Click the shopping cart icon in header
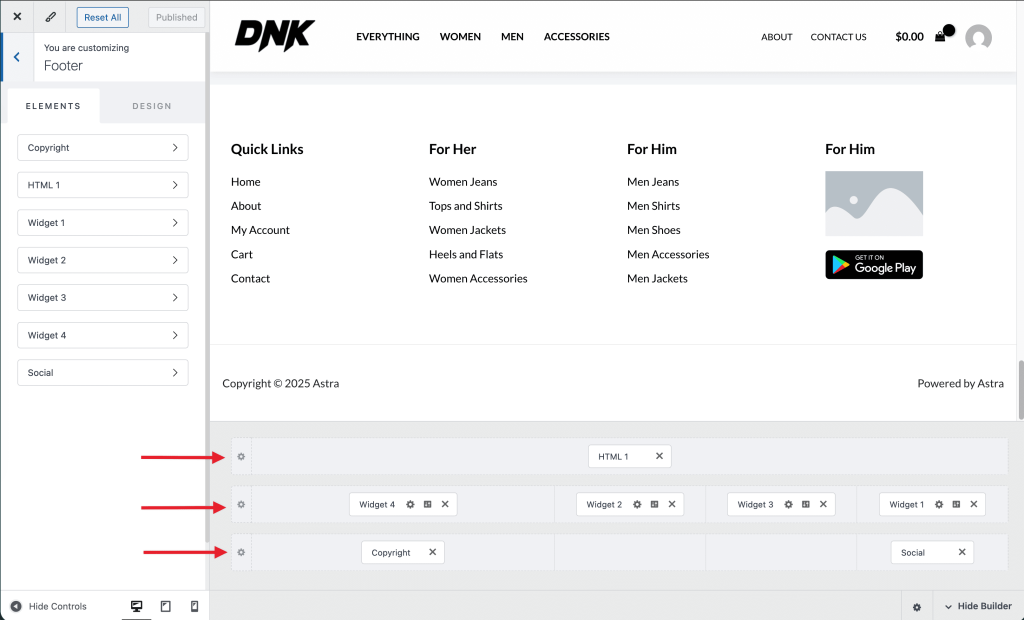 tap(940, 37)
